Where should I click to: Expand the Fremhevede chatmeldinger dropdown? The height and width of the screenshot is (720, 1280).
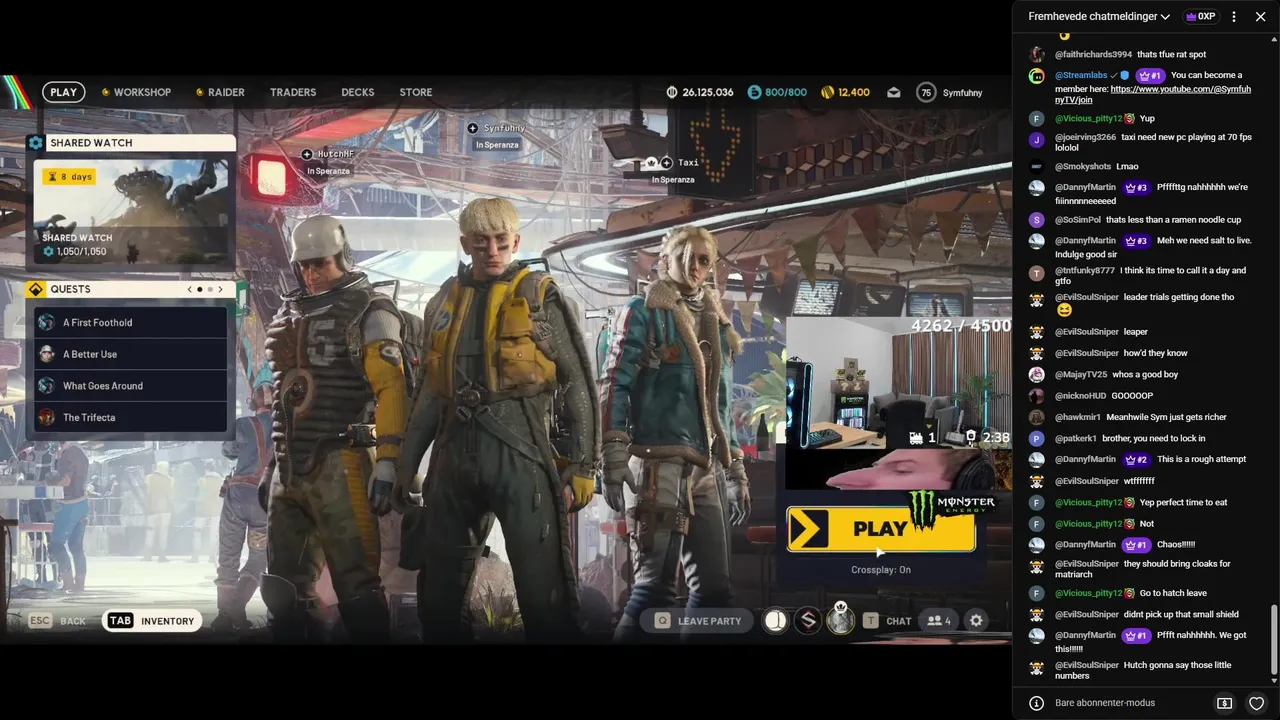[x=1099, y=17]
